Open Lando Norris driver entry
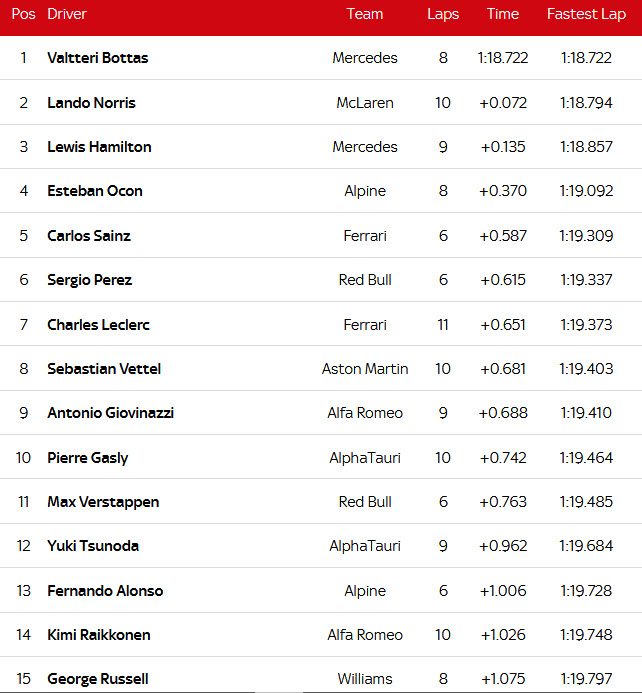Image resolution: width=642 pixels, height=693 pixels. click(91, 103)
